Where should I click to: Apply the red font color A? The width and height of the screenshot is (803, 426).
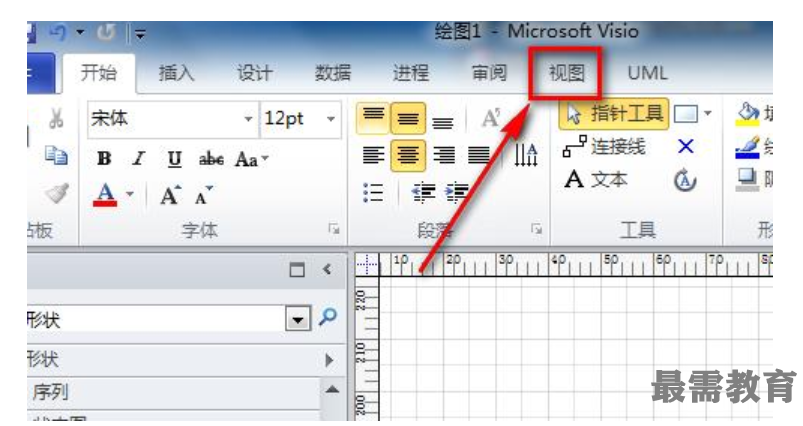105,195
